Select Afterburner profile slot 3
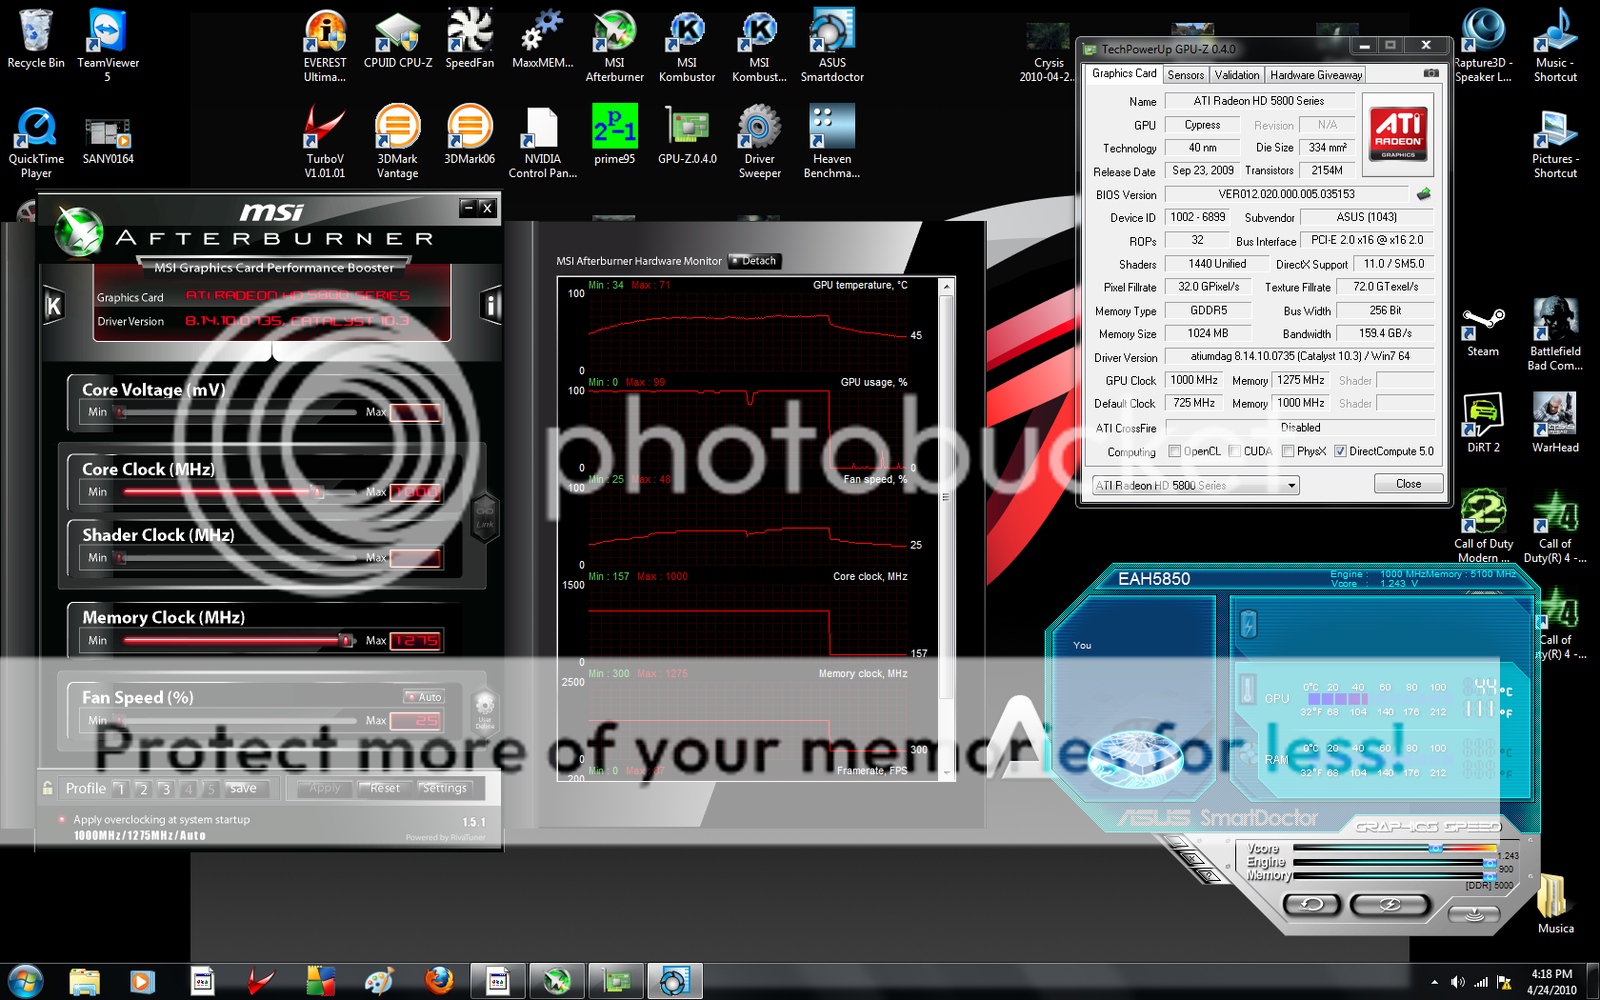This screenshot has width=1600, height=1000. coord(166,789)
